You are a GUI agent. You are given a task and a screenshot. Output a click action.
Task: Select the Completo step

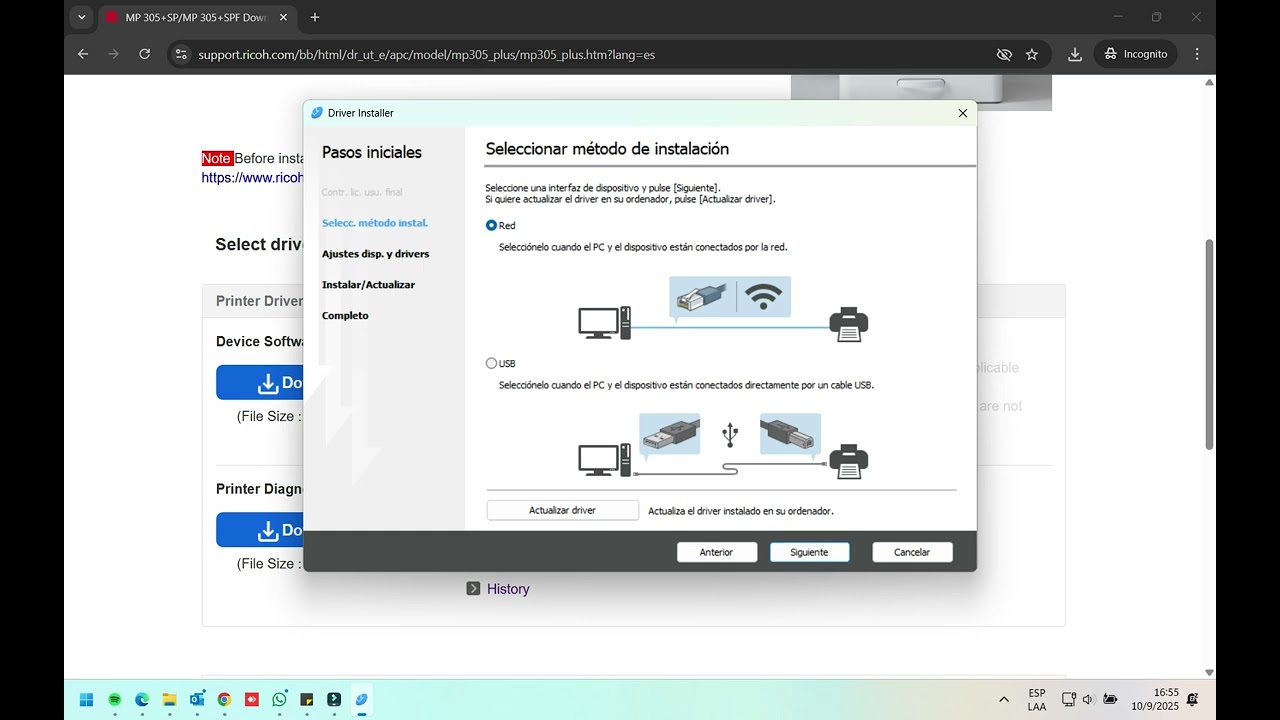point(345,316)
